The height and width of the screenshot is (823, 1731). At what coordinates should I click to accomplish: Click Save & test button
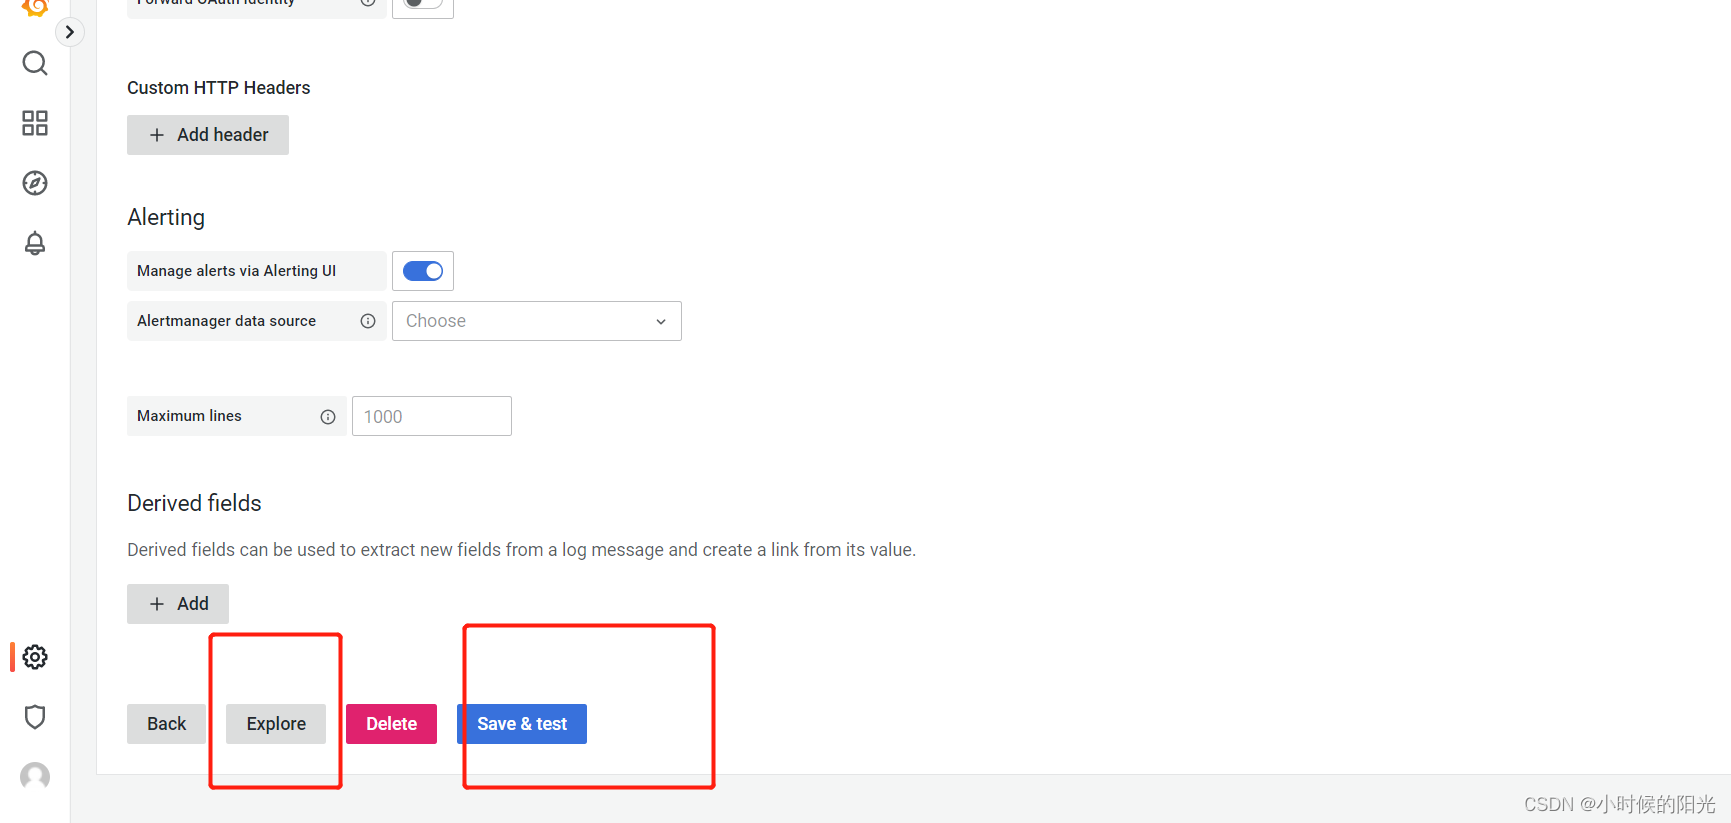pos(522,724)
